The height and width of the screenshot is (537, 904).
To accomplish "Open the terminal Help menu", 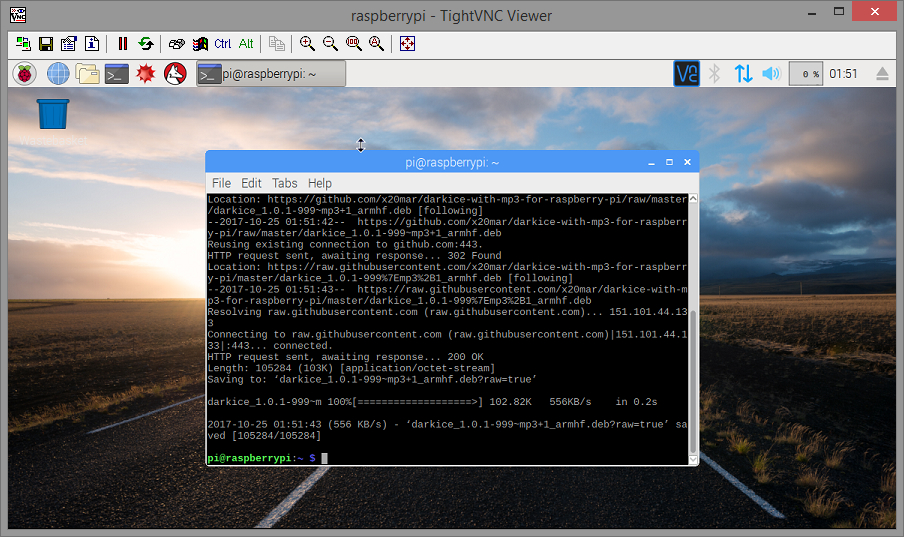I will 320,183.
